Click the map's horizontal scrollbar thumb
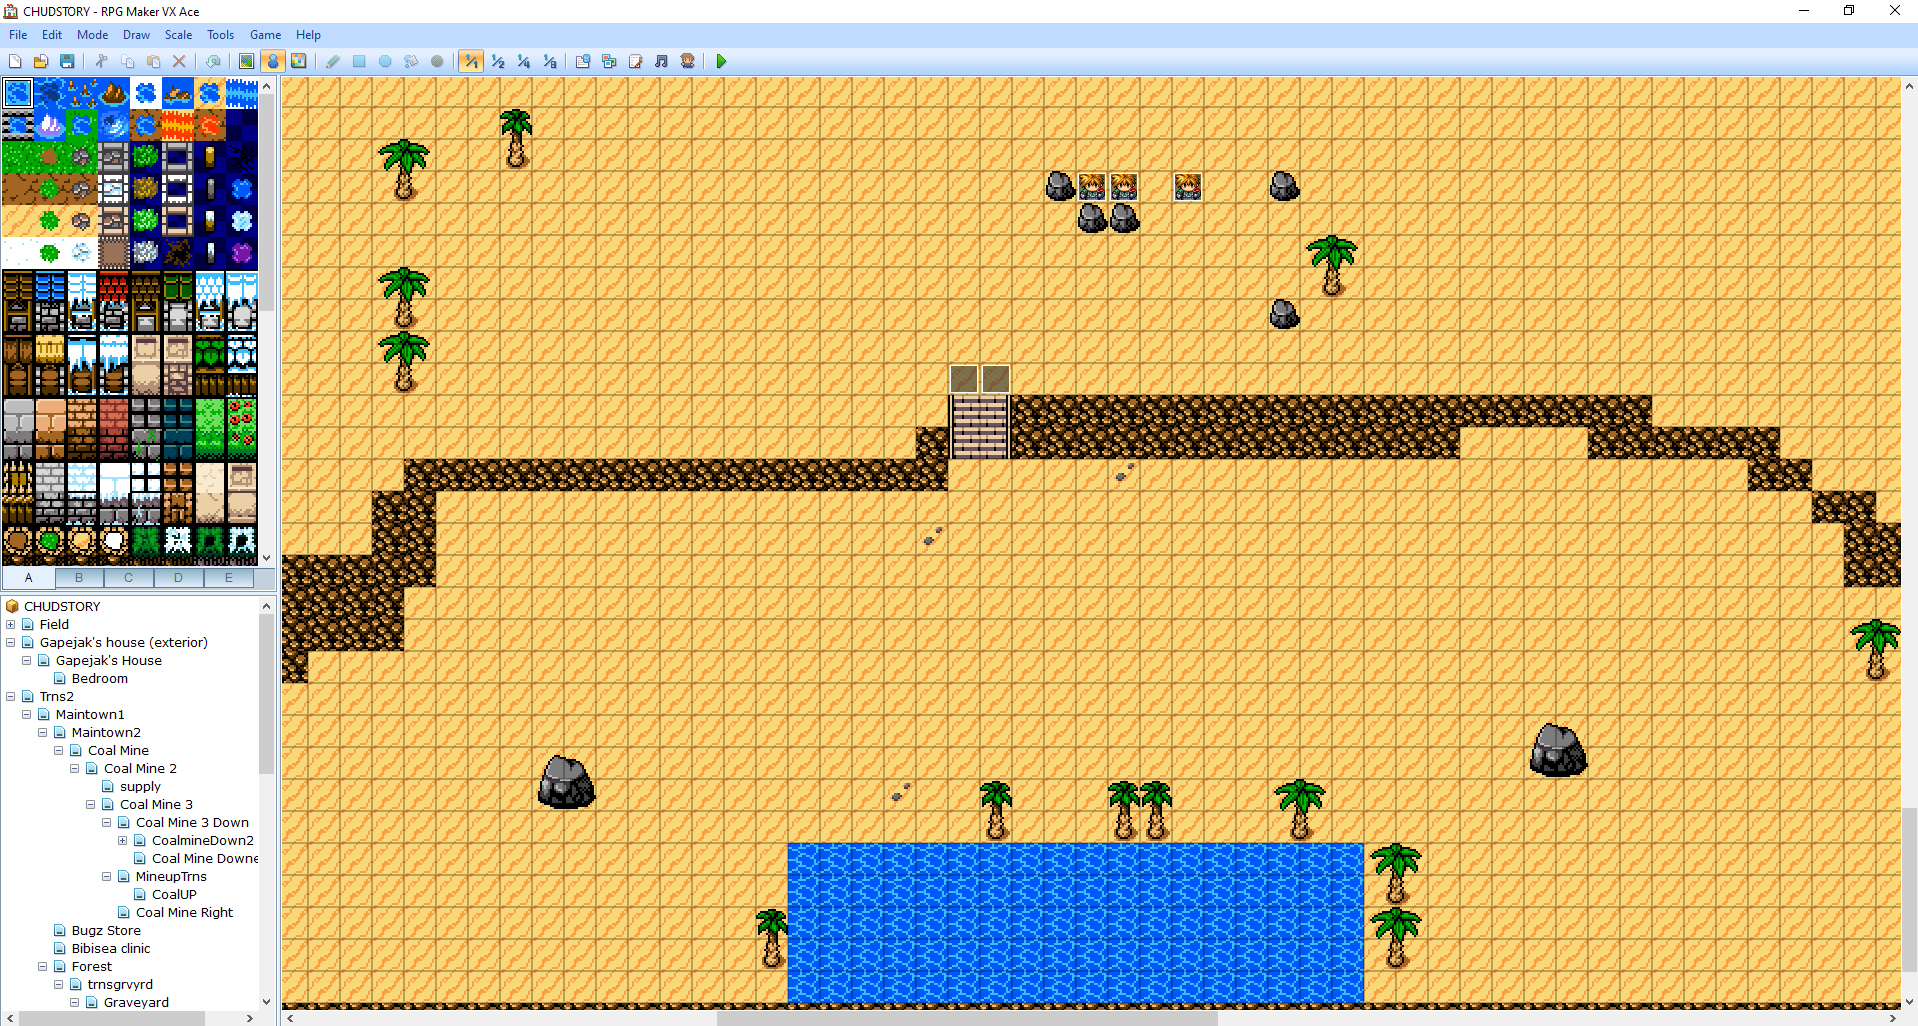 [x=967, y=1018]
